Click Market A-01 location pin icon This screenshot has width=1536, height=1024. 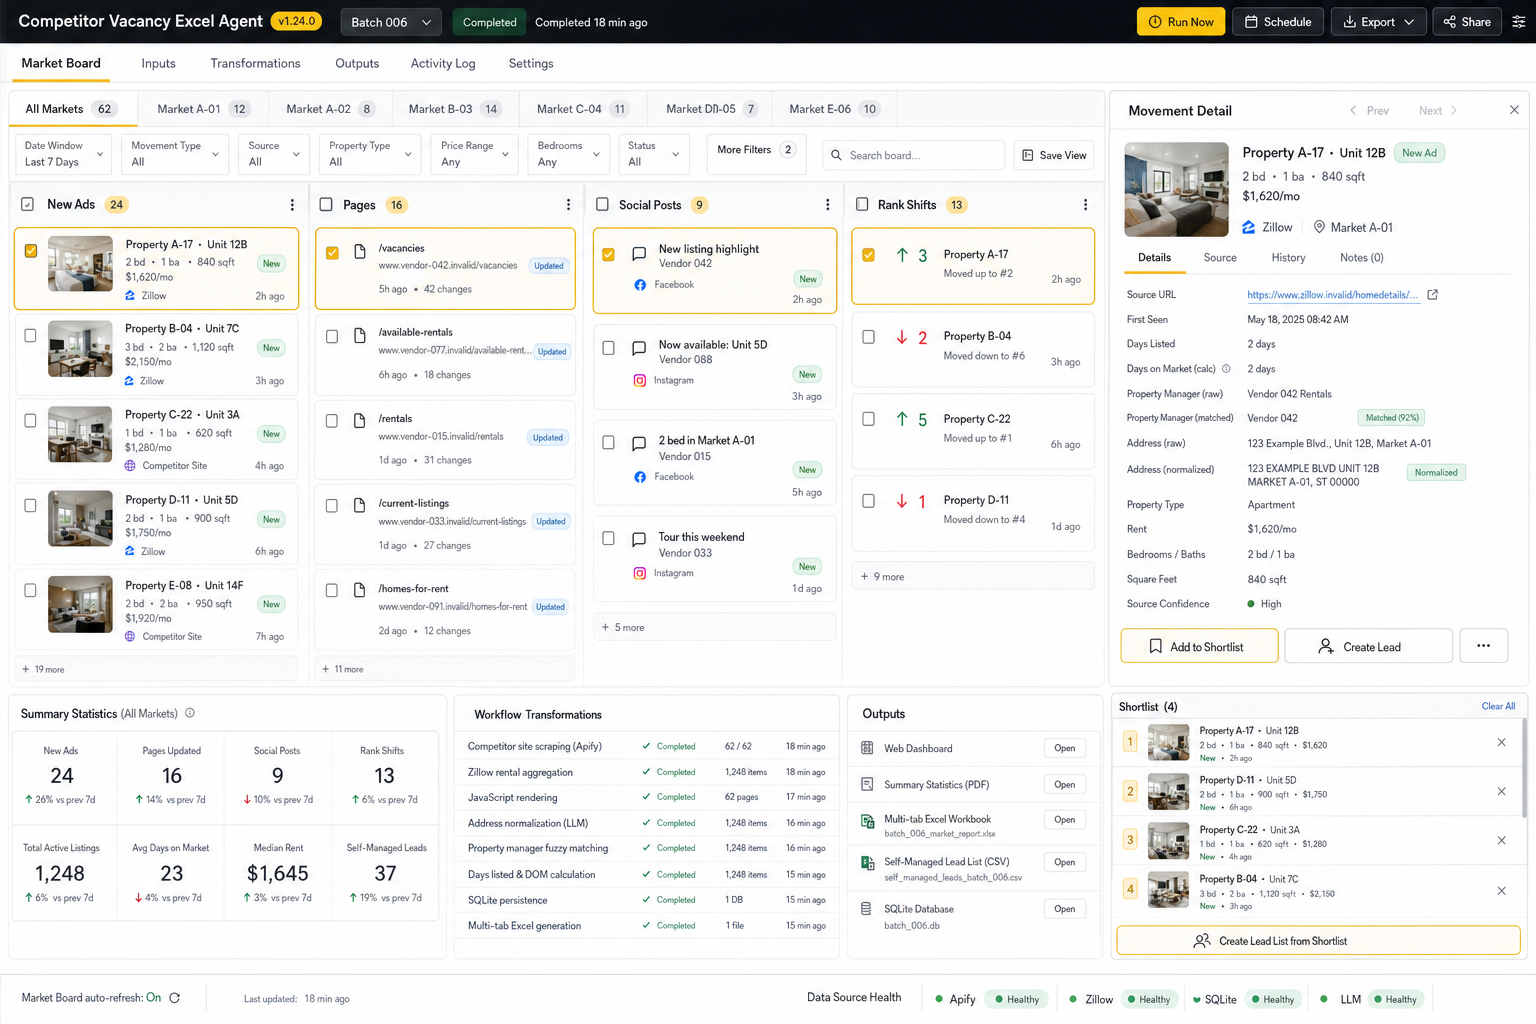click(1319, 227)
